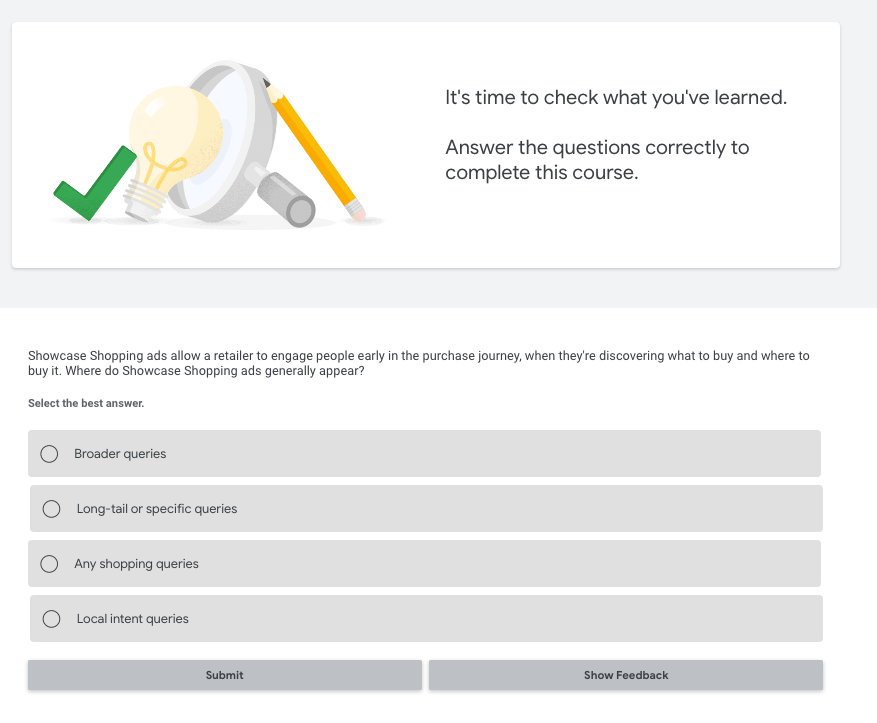877x723 pixels.
Task: Select the Broader queries radio button
Action: pyautogui.click(x=49, y=453)
